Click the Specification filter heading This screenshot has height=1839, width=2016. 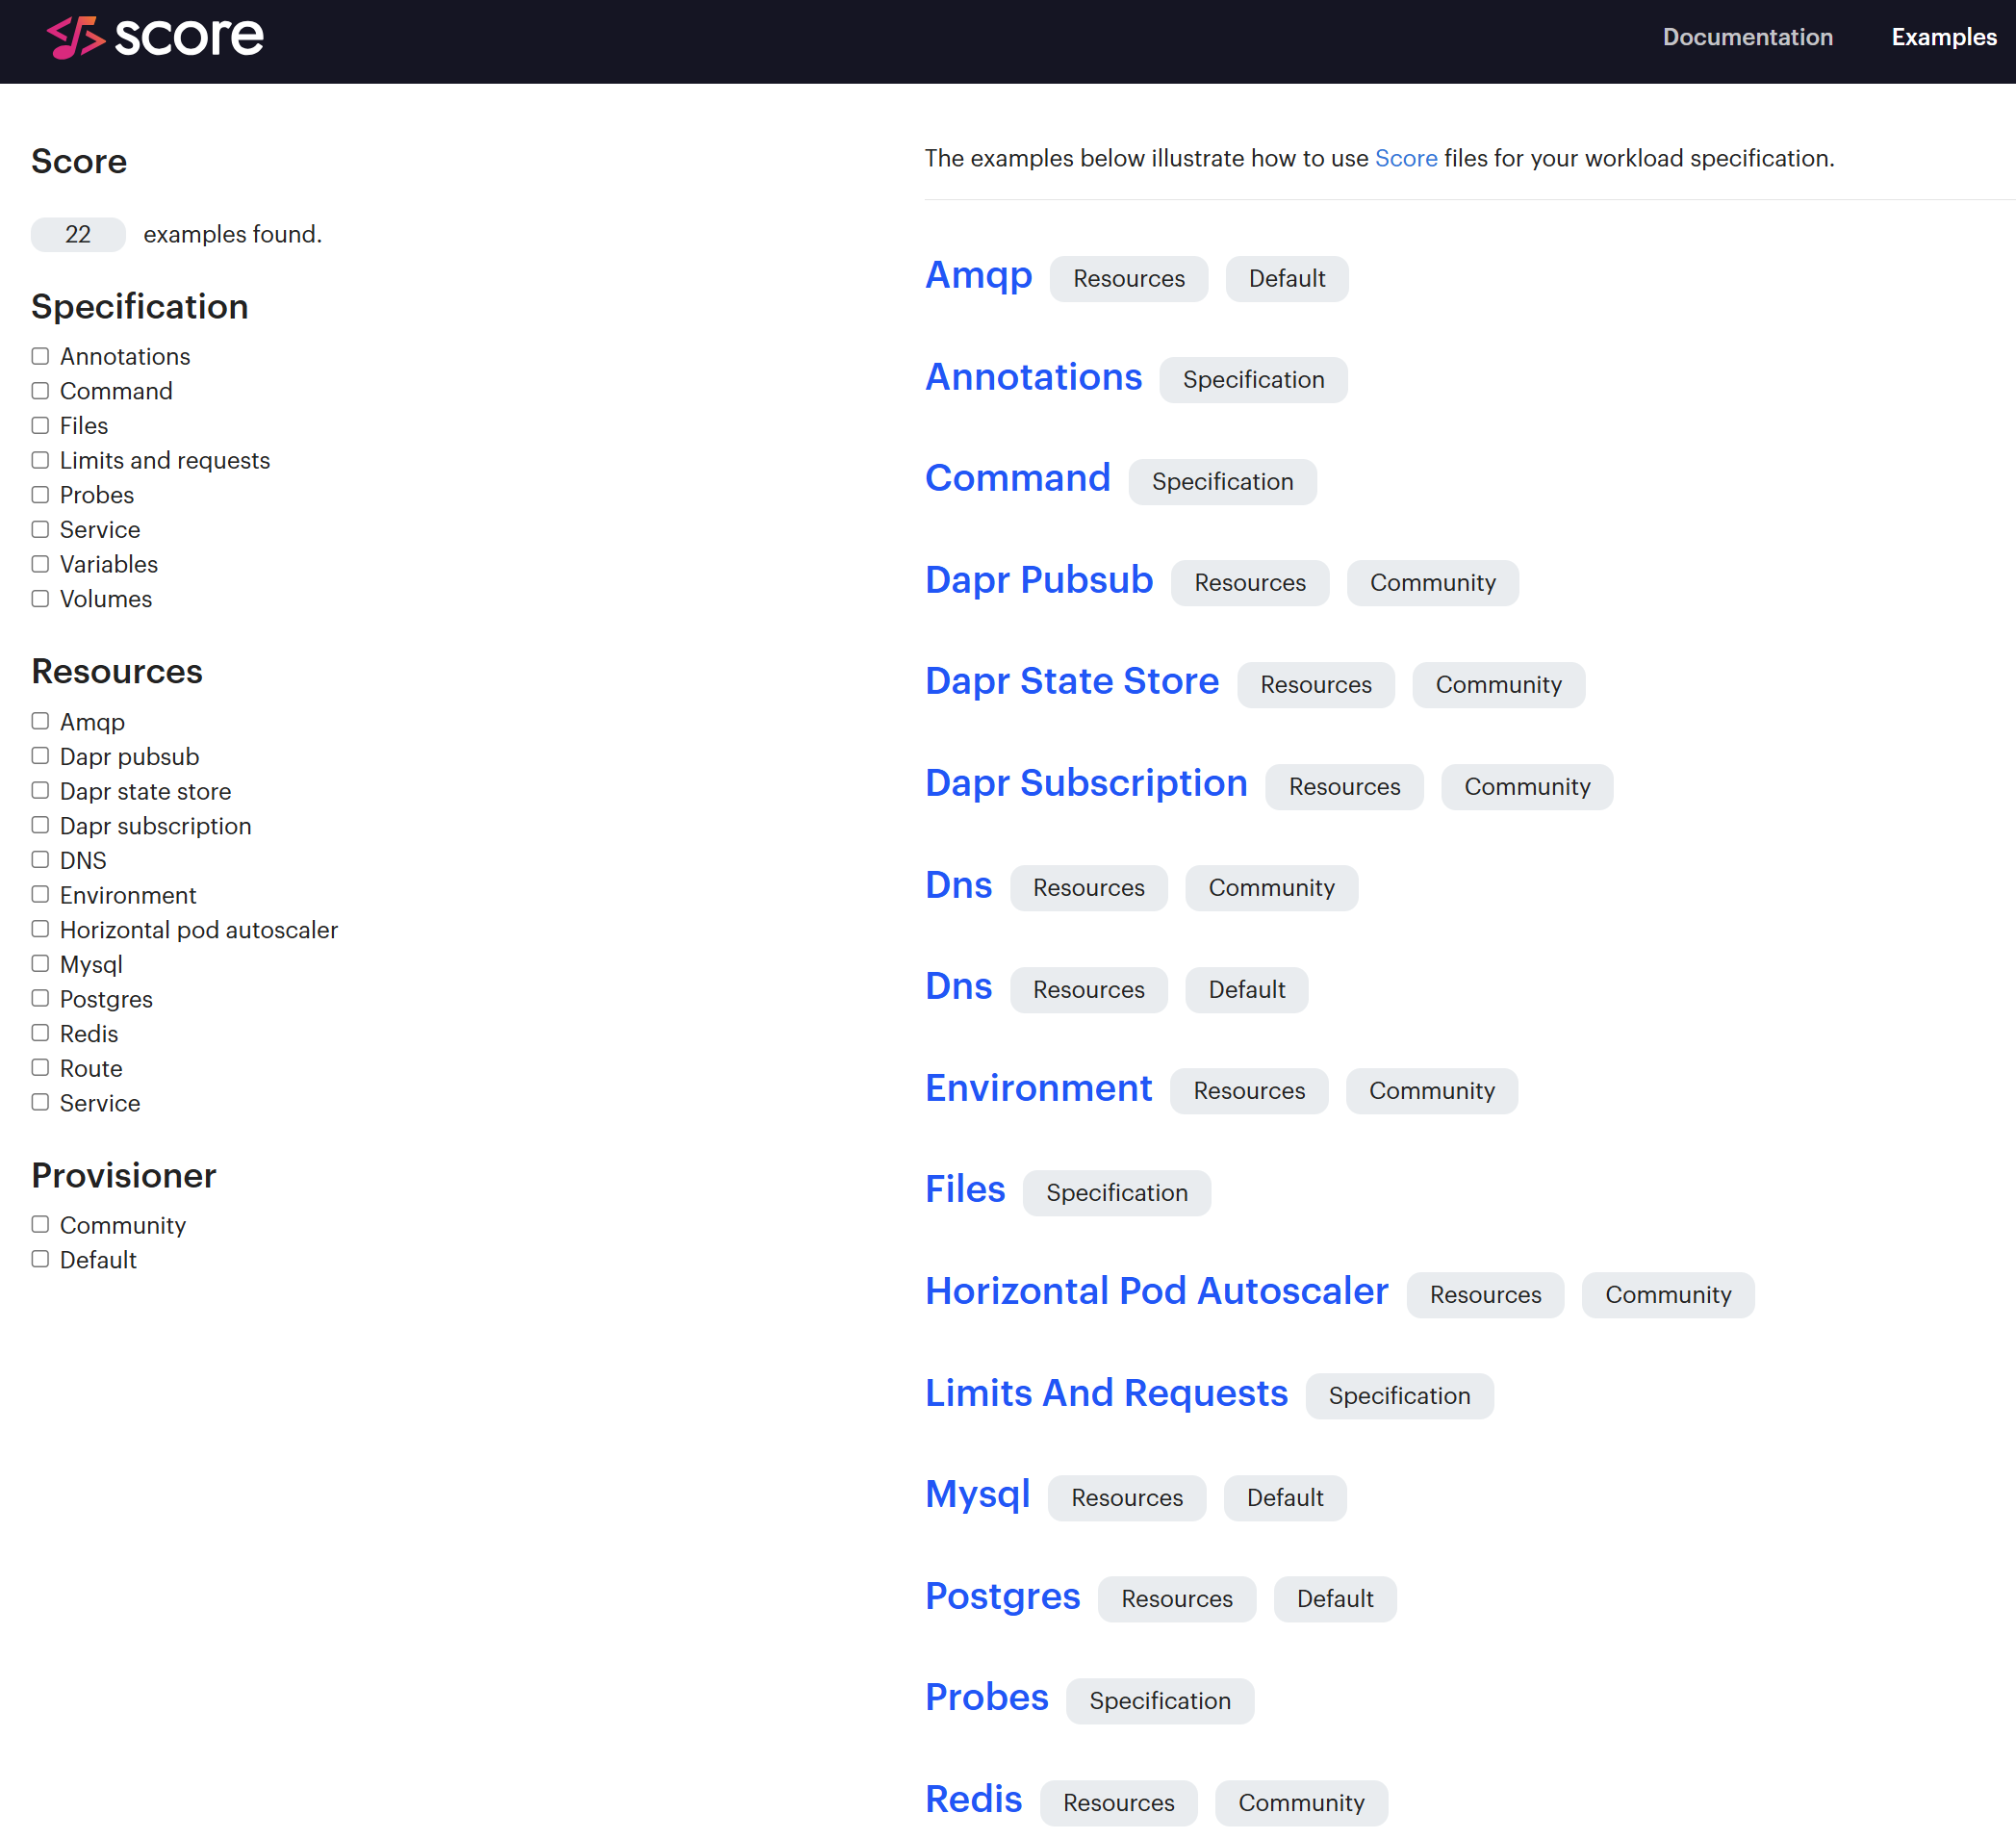click(x=140, y=306)
